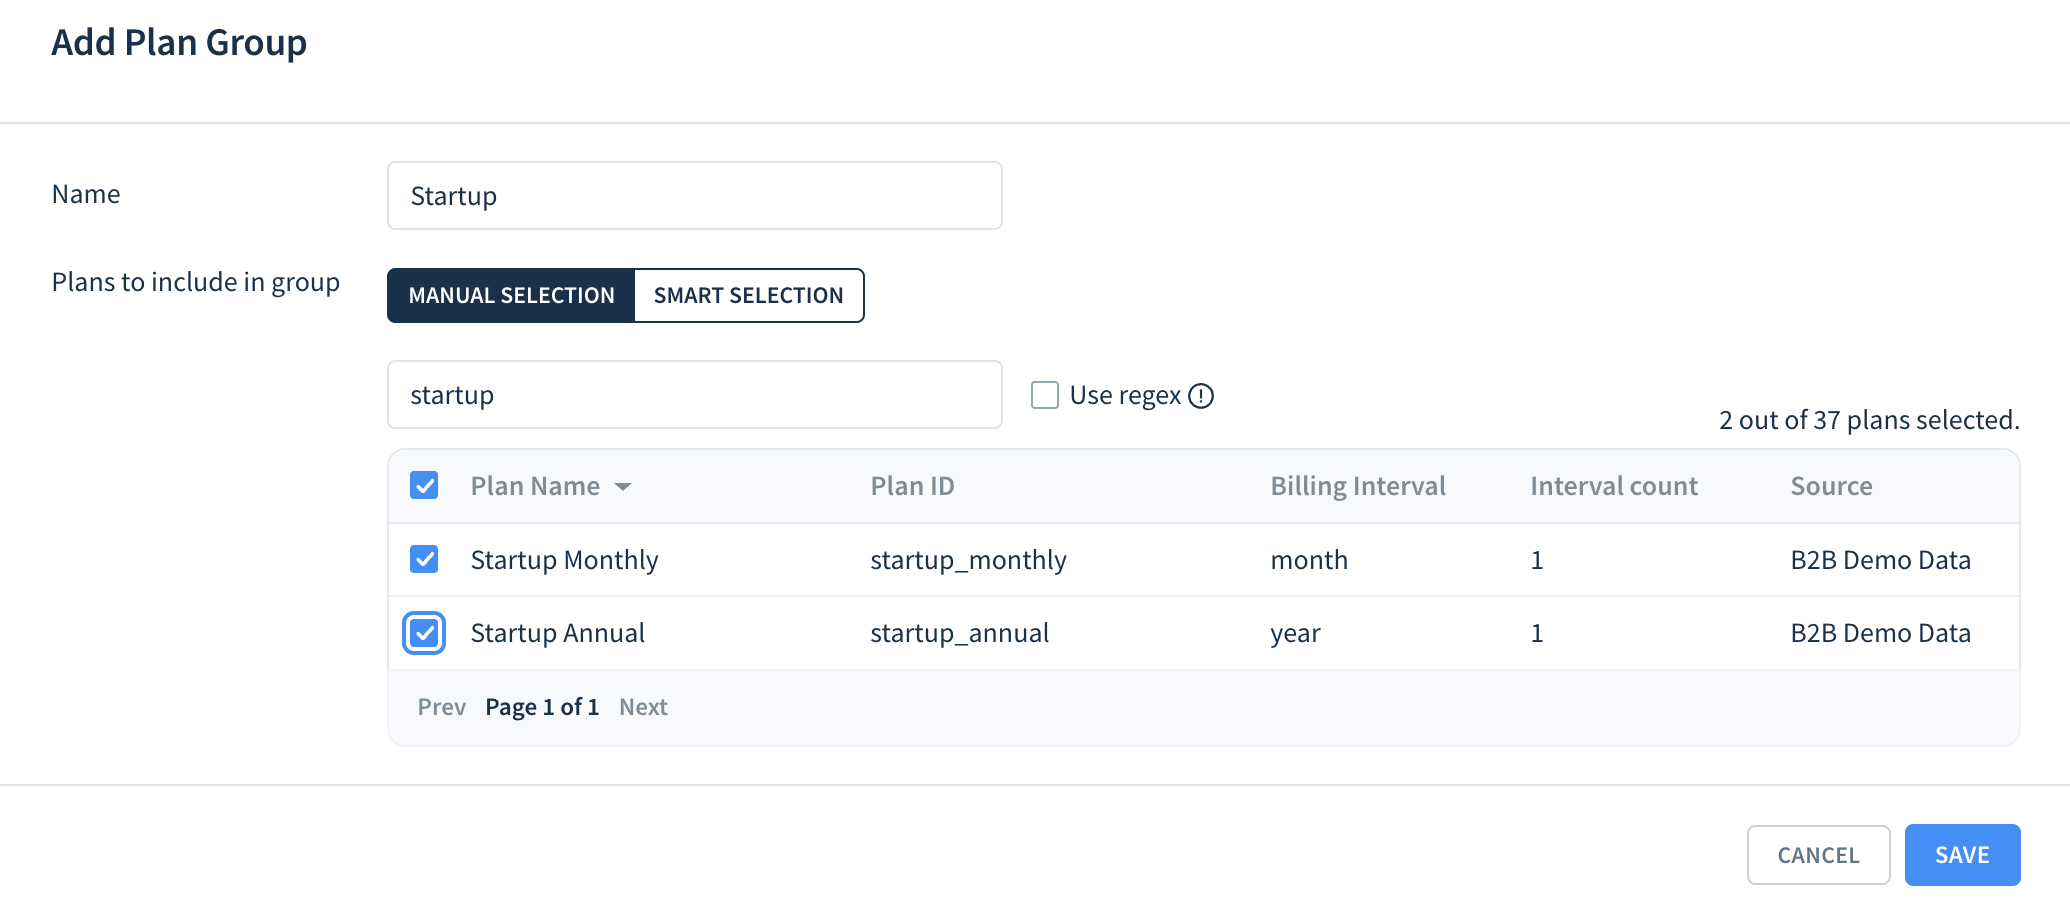Image resolution: width=2070 pixels, height=910 pixels.
Task: Click the 2 out of 37 plans selected text
Action: [x=1869, y=420]
